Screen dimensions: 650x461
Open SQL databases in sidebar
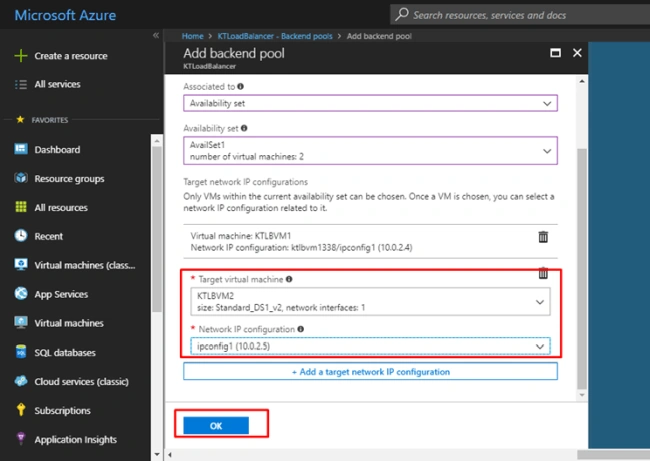65,352
